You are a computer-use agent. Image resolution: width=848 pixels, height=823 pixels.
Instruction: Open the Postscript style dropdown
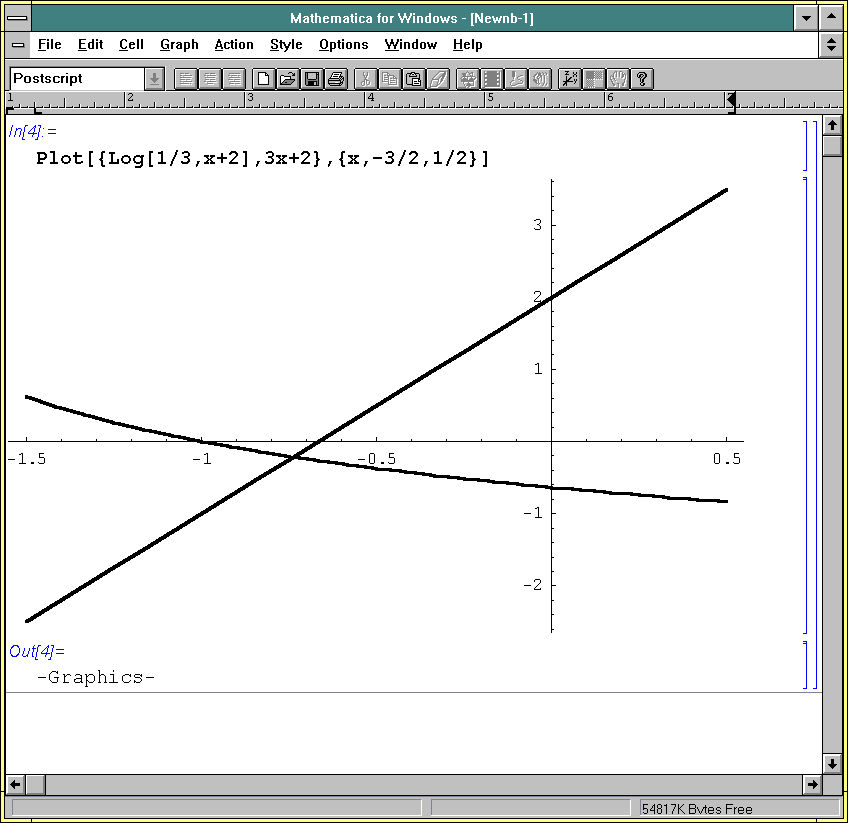154,79
